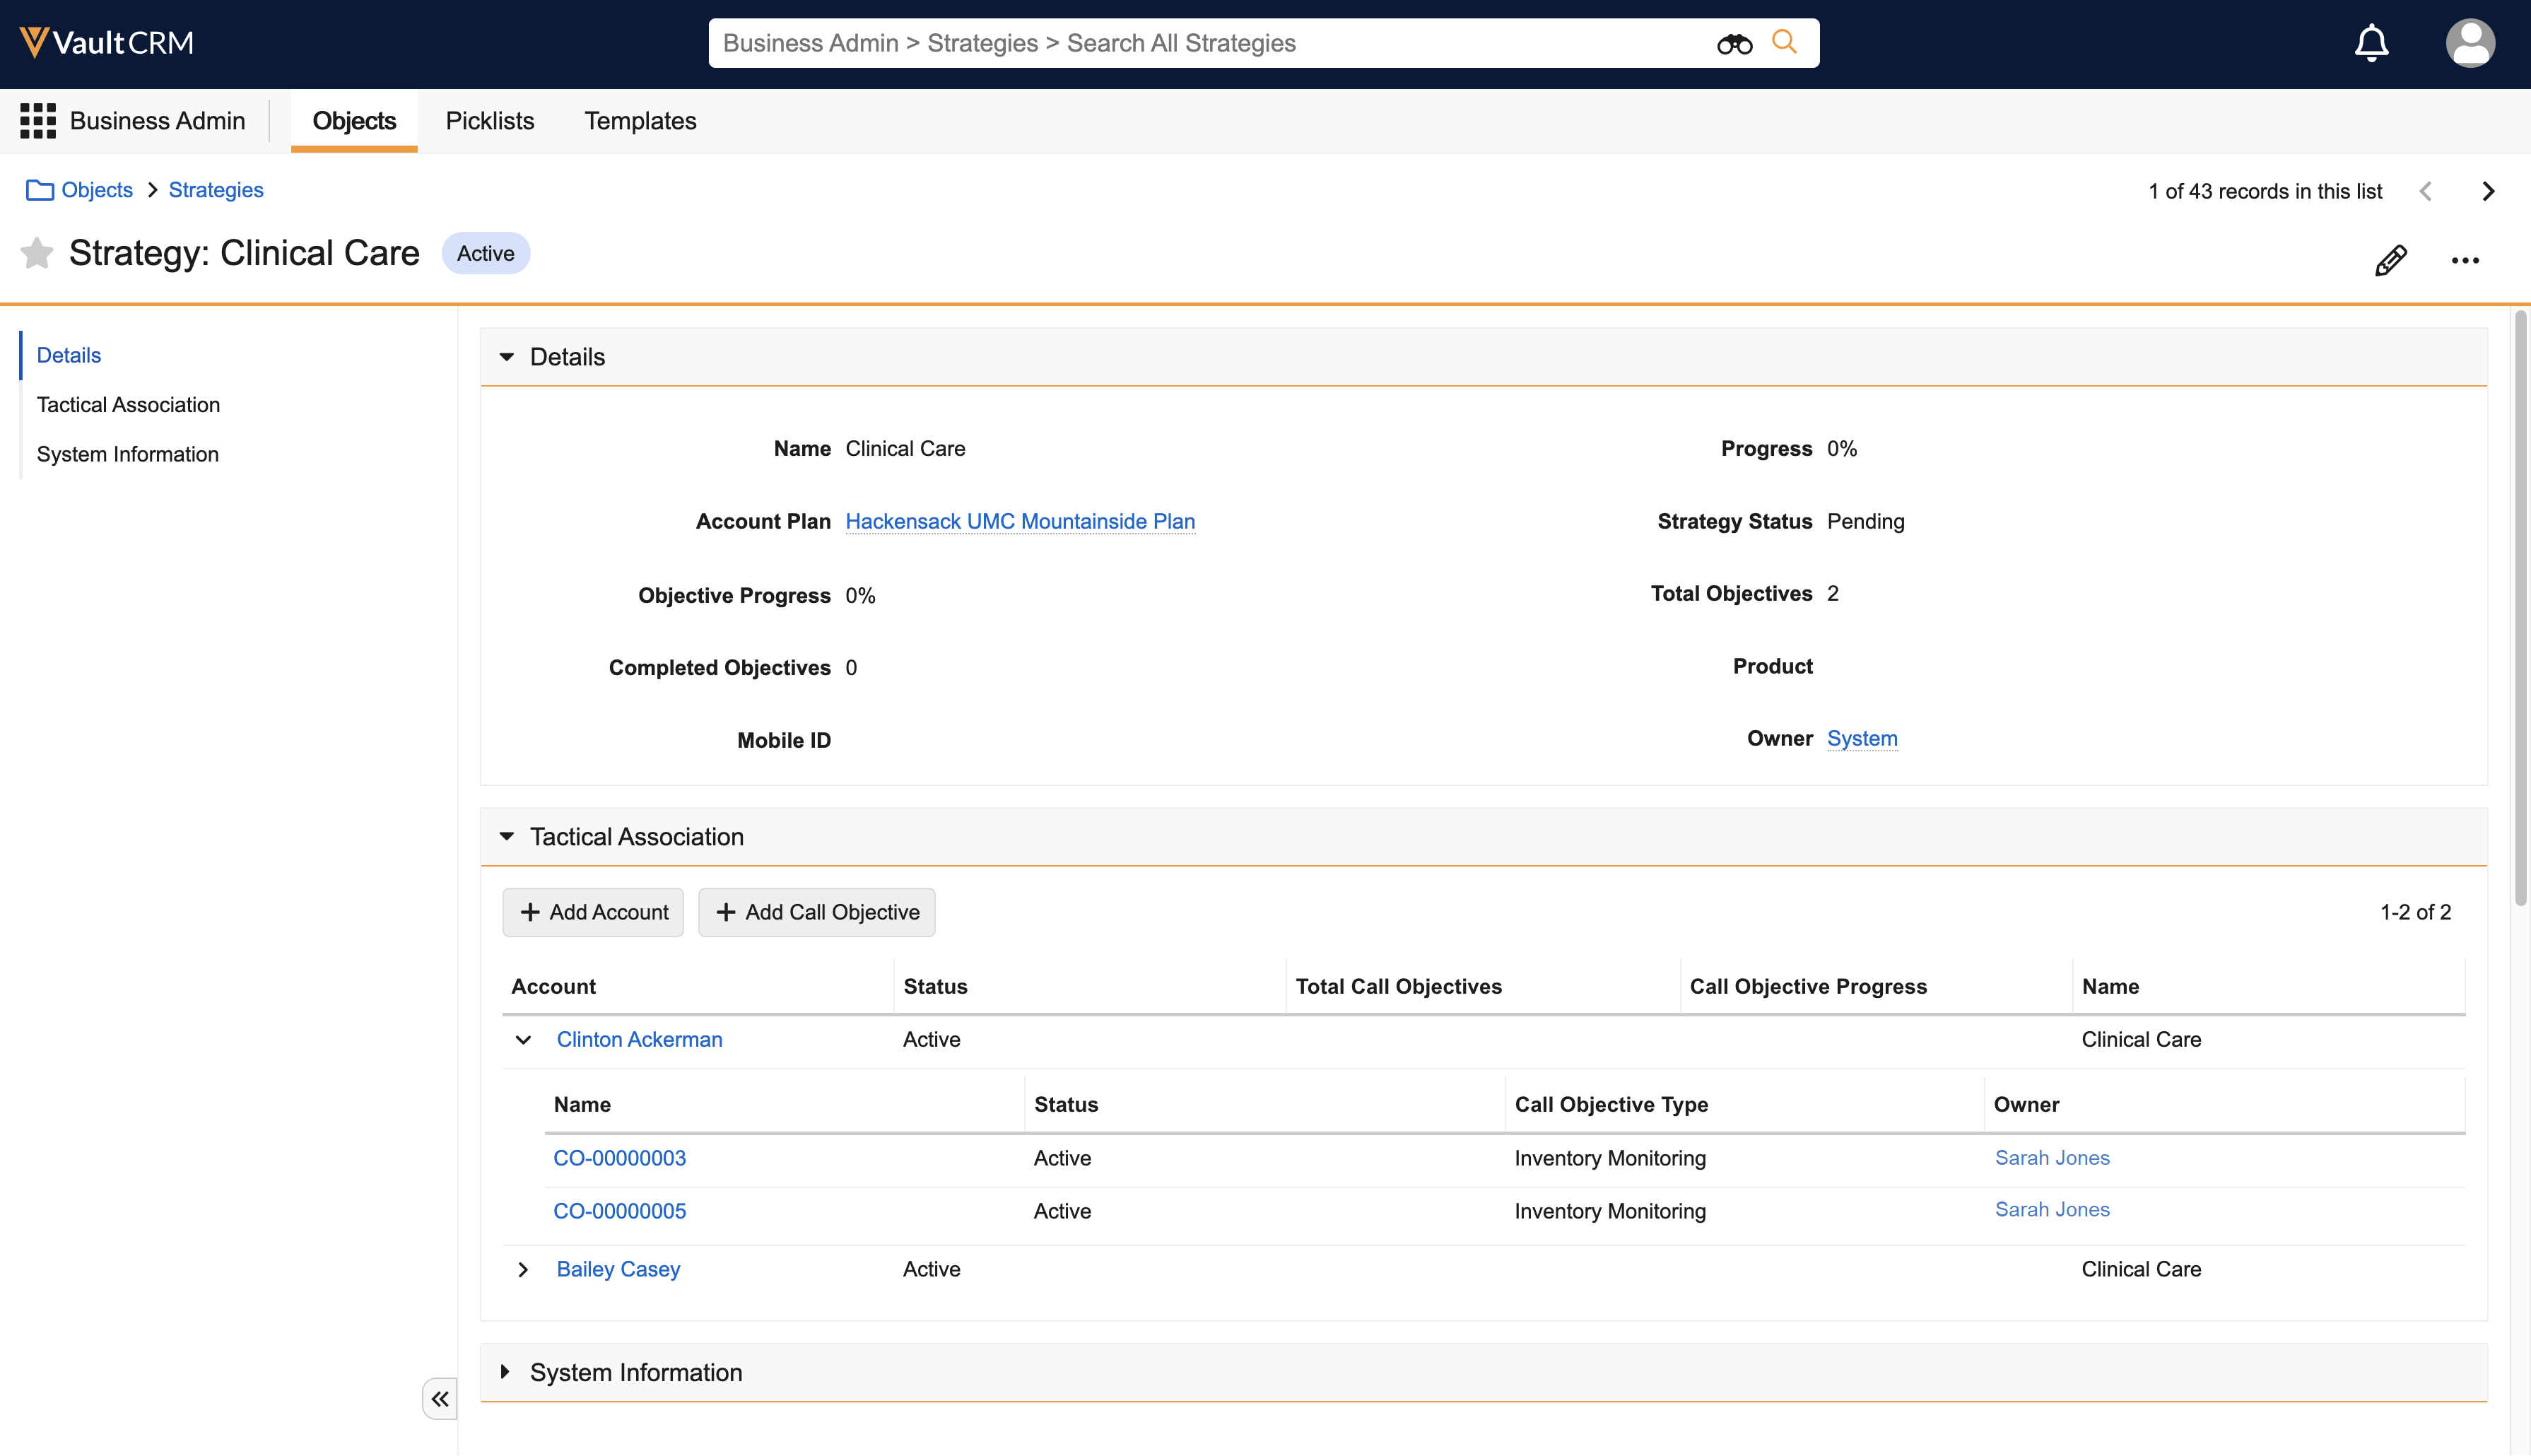Expand the System Information section
Image resolution: width=2531 pixels, height=1456 pixels.
(506, 1372)
